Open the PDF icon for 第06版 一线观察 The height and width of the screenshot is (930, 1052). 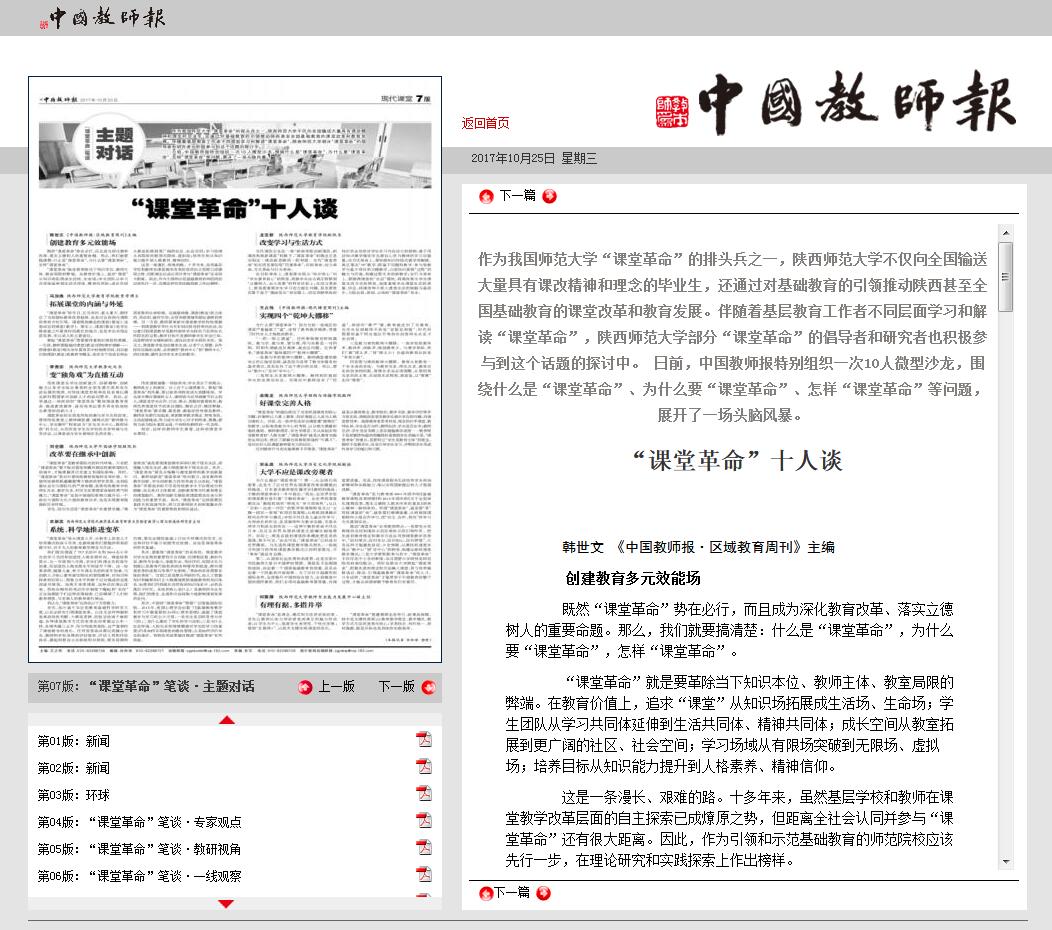click(424, 874)
